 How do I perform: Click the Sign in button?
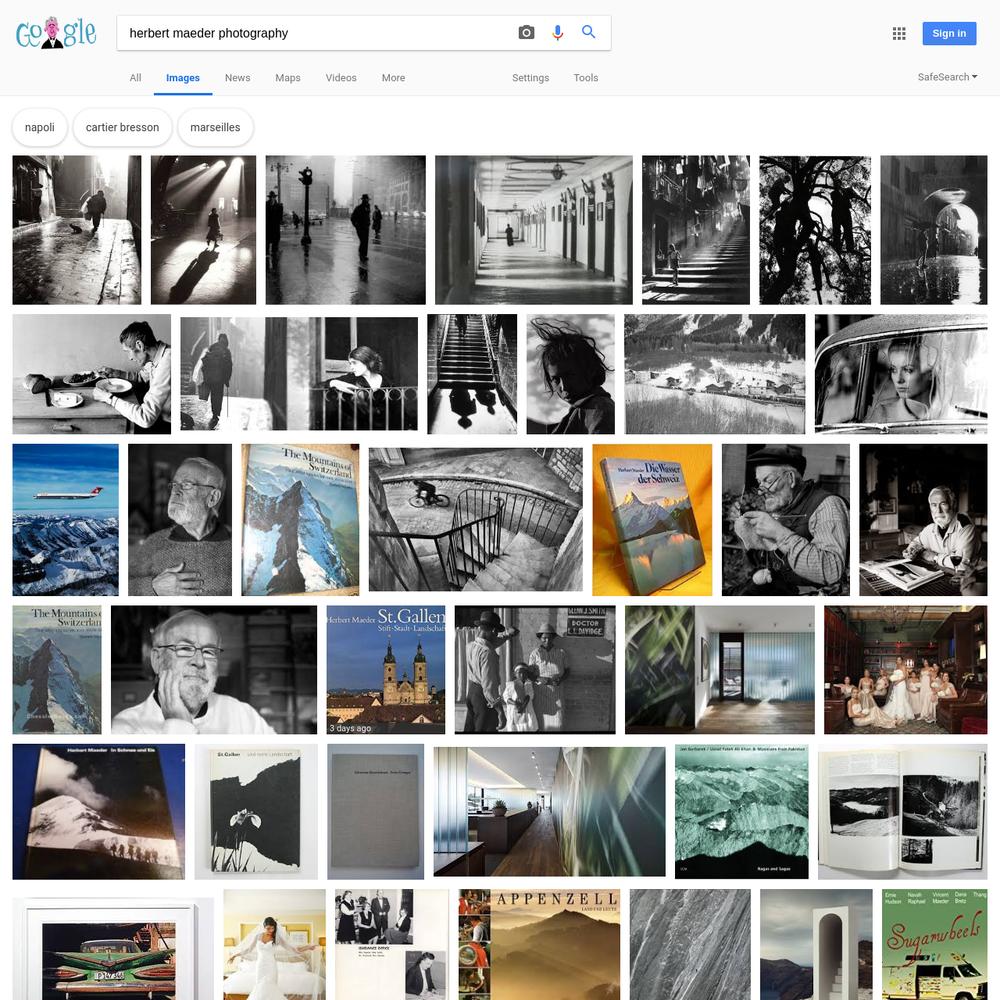[949, 33]
